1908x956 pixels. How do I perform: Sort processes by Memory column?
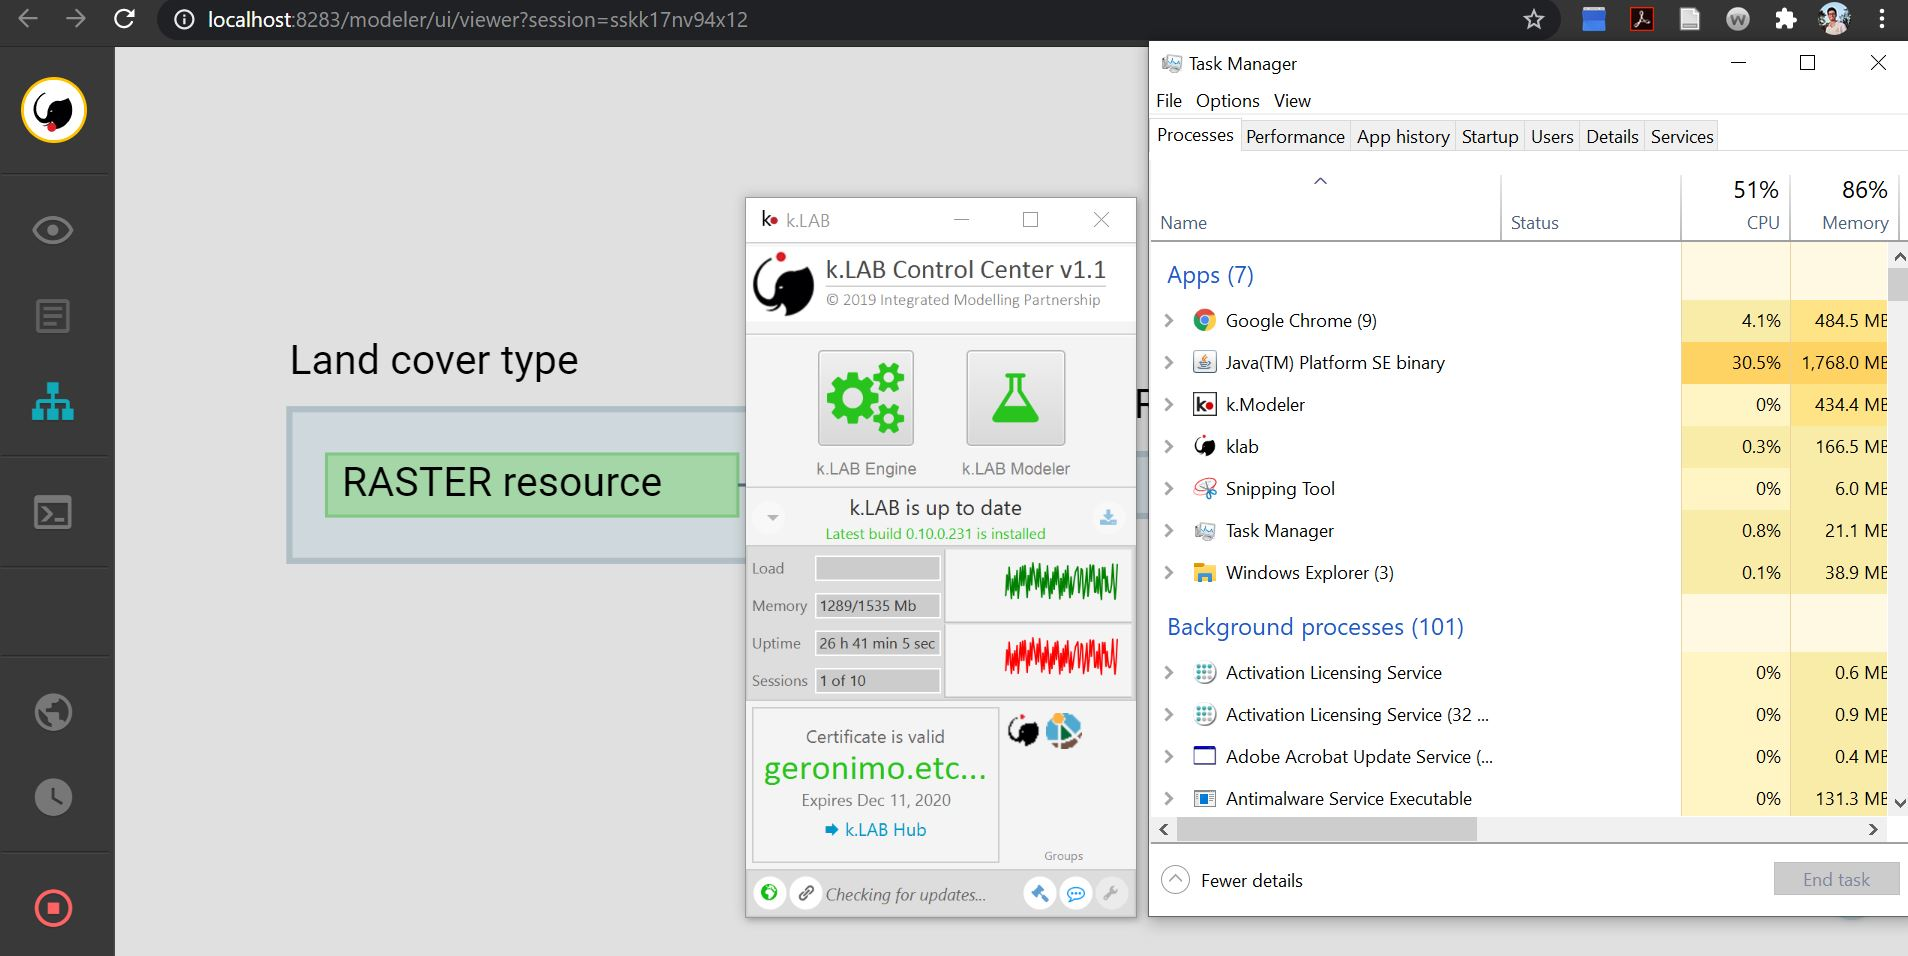1842,207
